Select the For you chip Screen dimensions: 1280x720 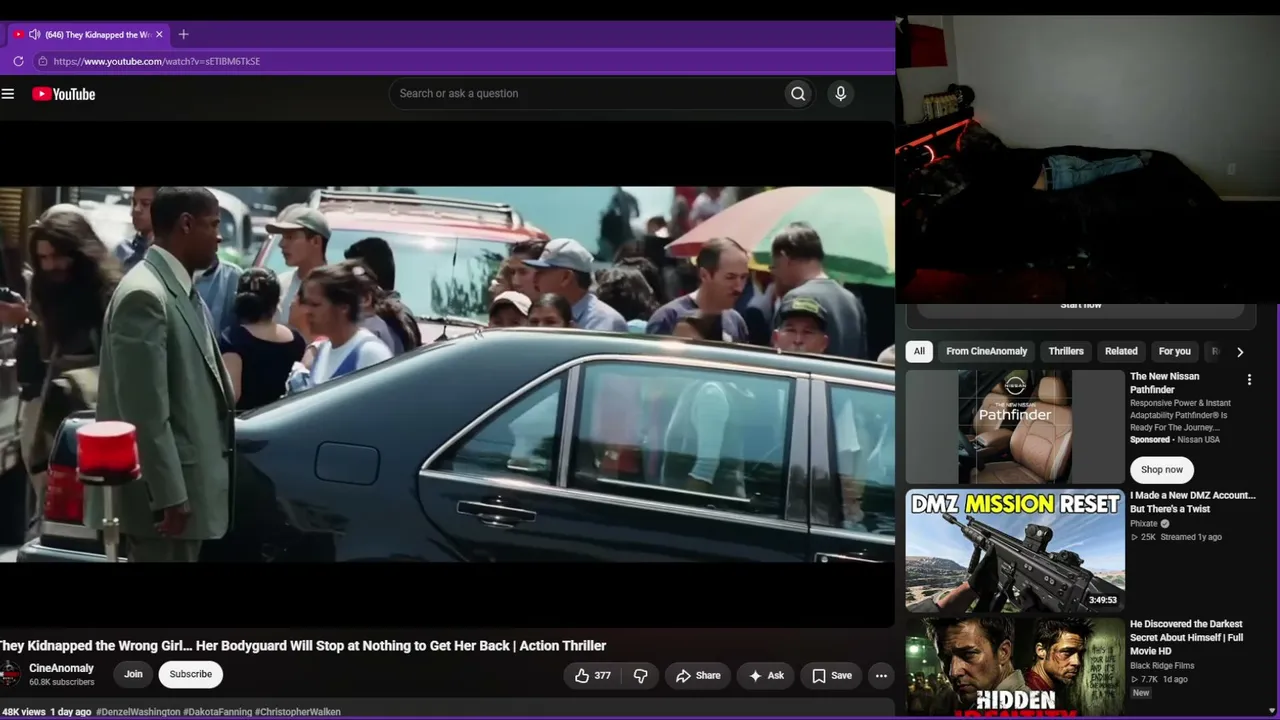pyautogui.click(x=1174, y=352)
